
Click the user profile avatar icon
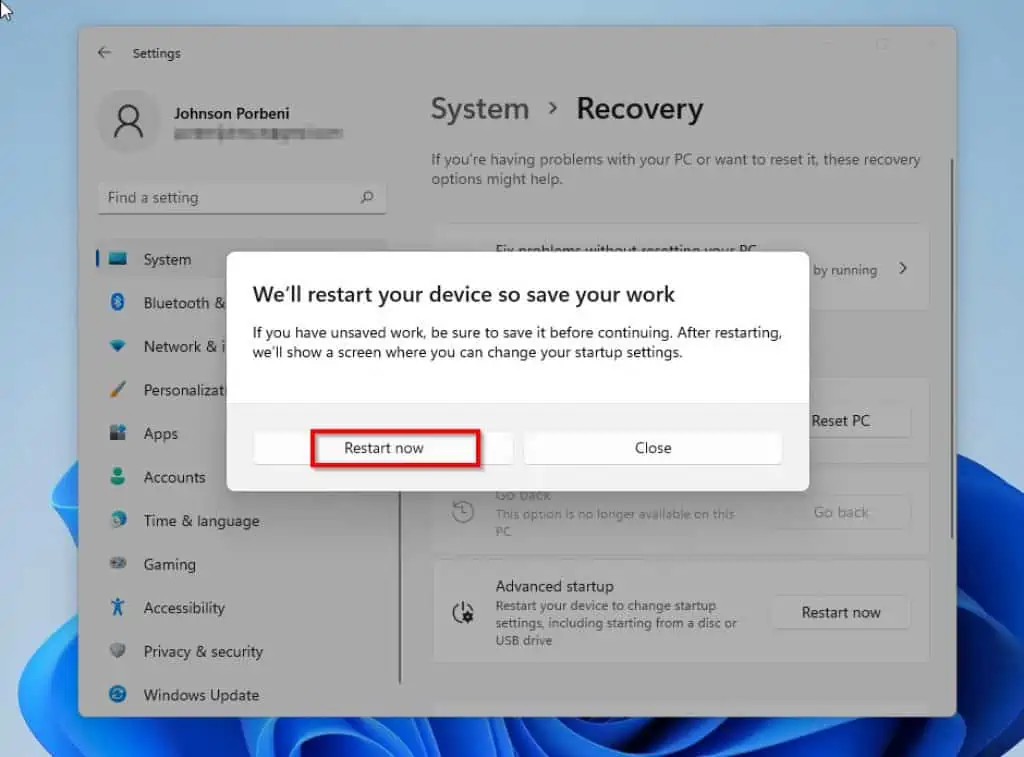point(128,122)
